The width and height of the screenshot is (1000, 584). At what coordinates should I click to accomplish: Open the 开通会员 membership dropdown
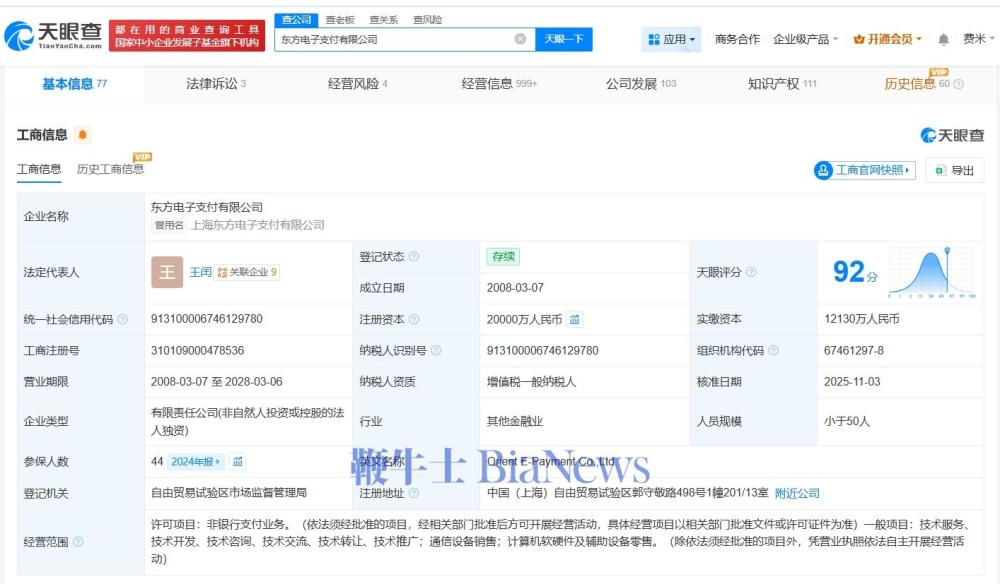(888, 40)
